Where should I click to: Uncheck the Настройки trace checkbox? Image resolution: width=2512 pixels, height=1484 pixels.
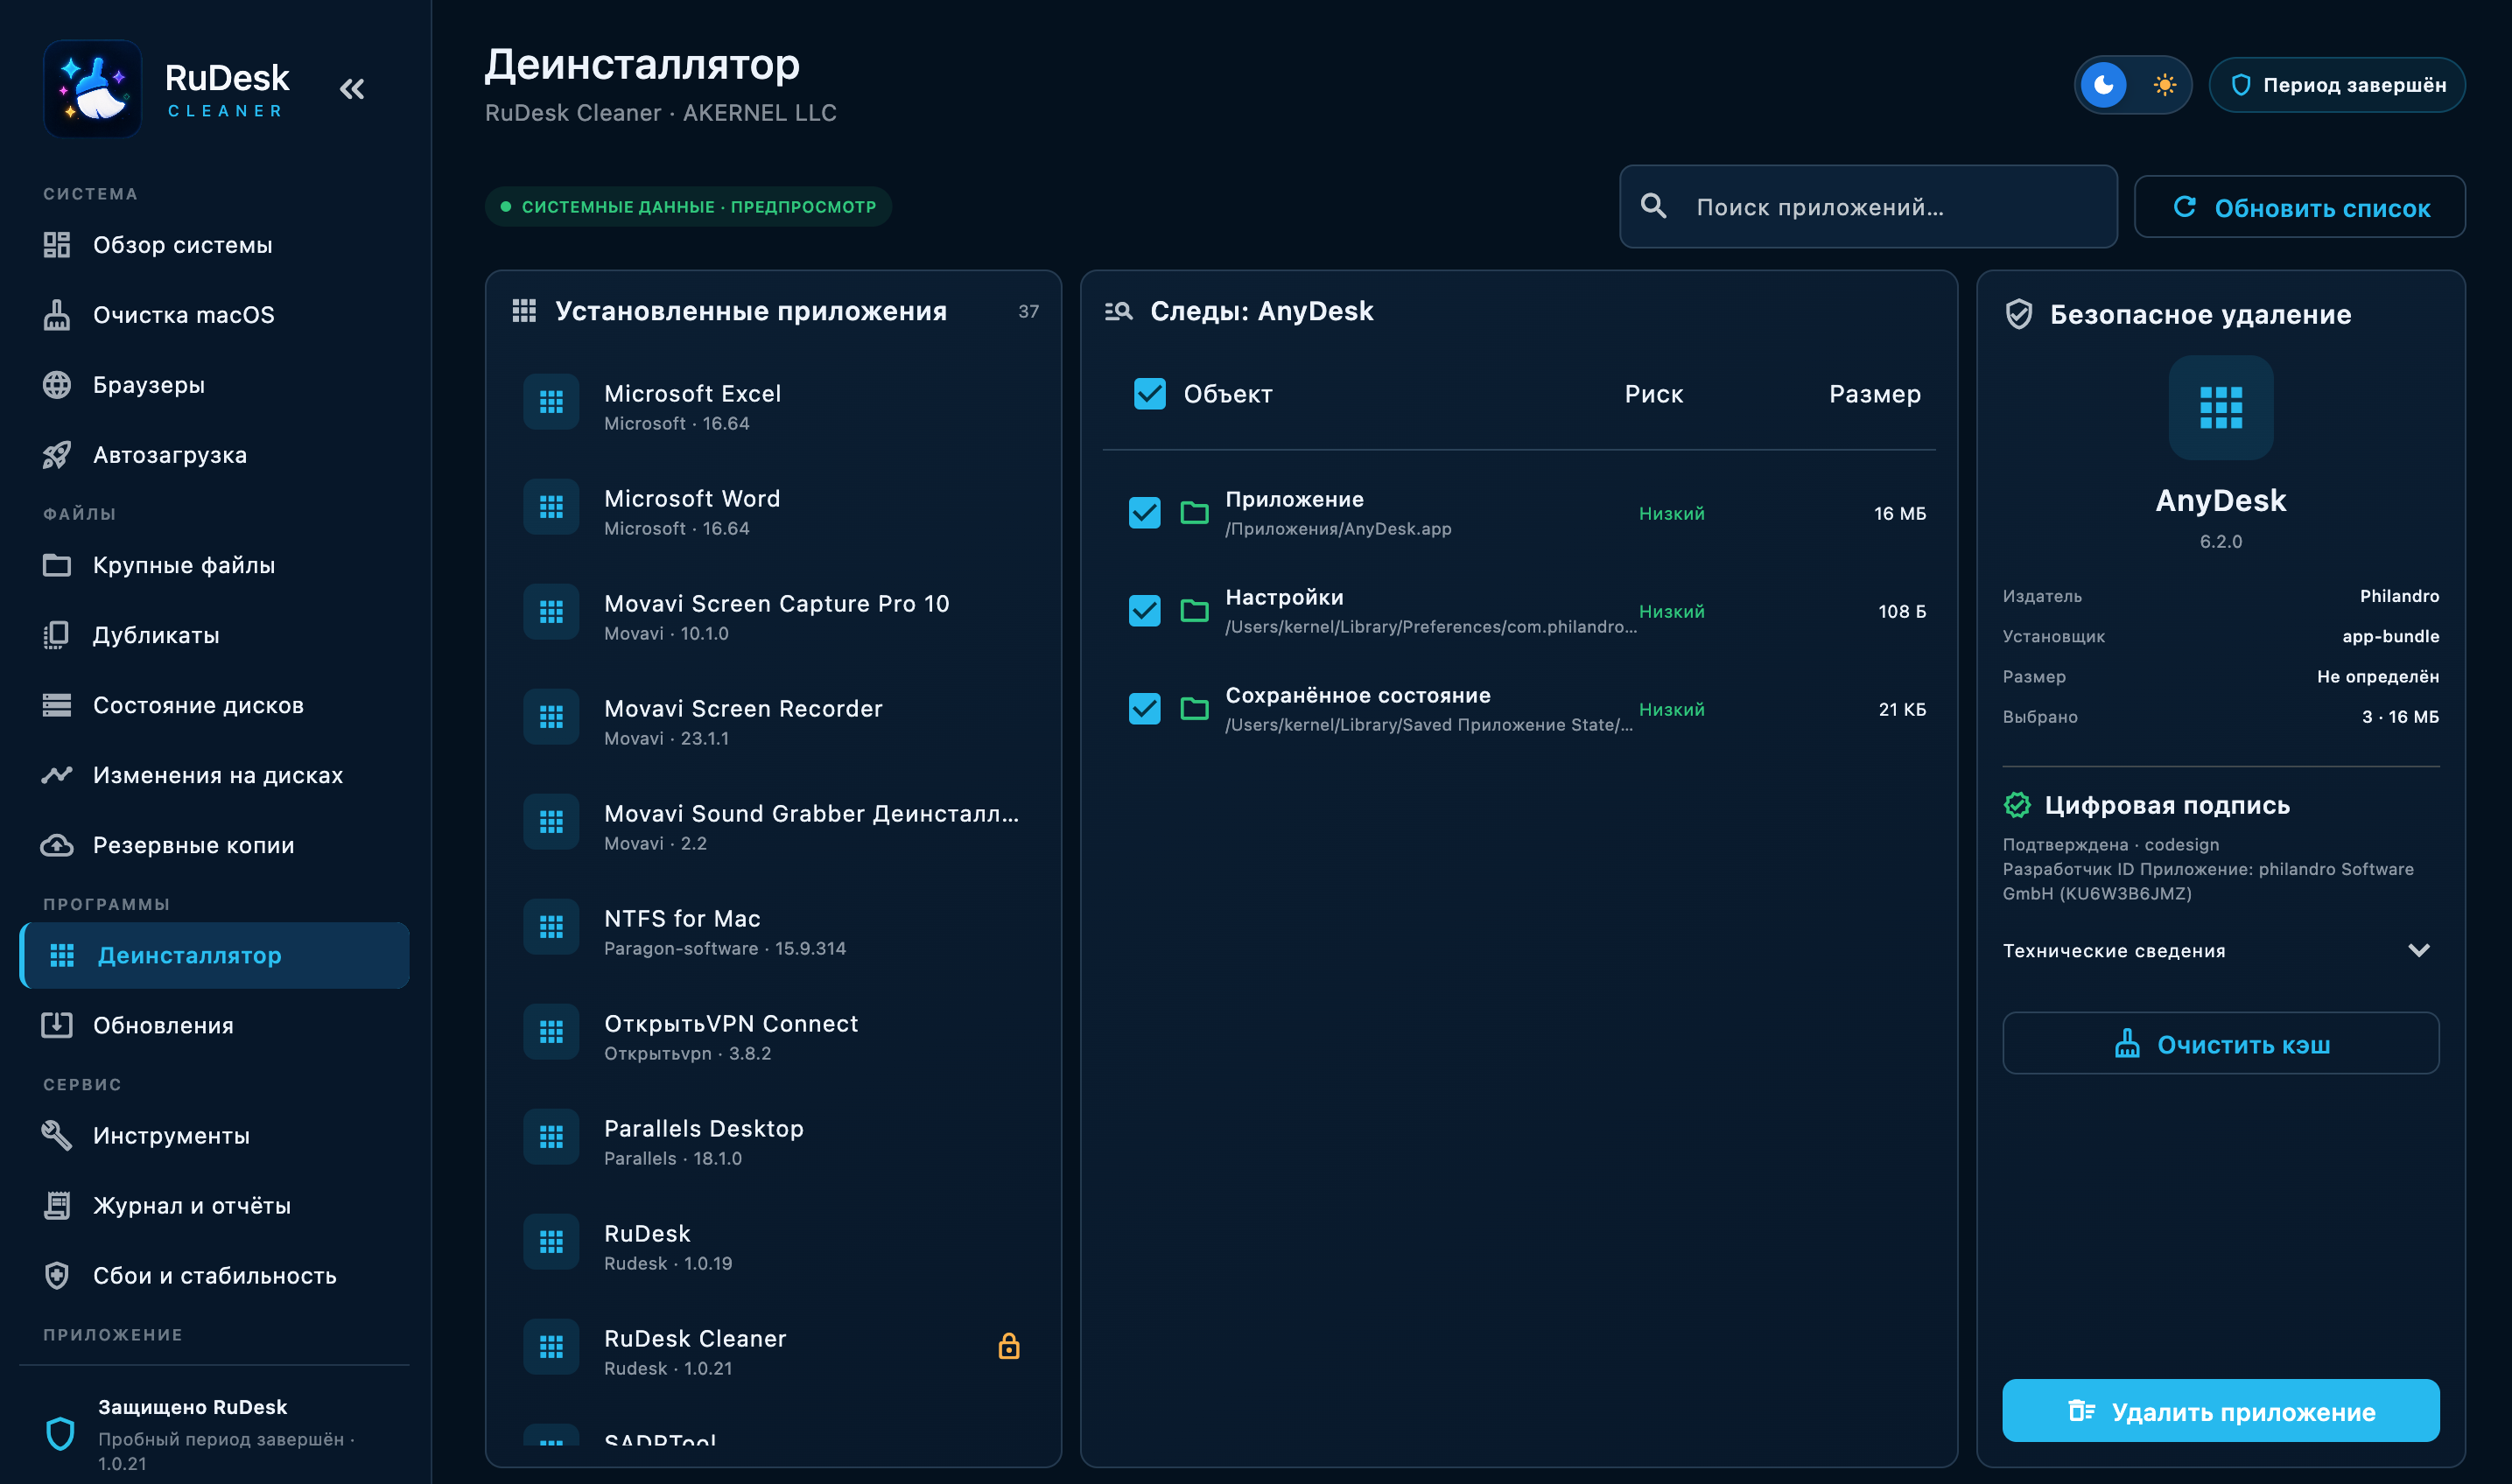[1144, 611]
